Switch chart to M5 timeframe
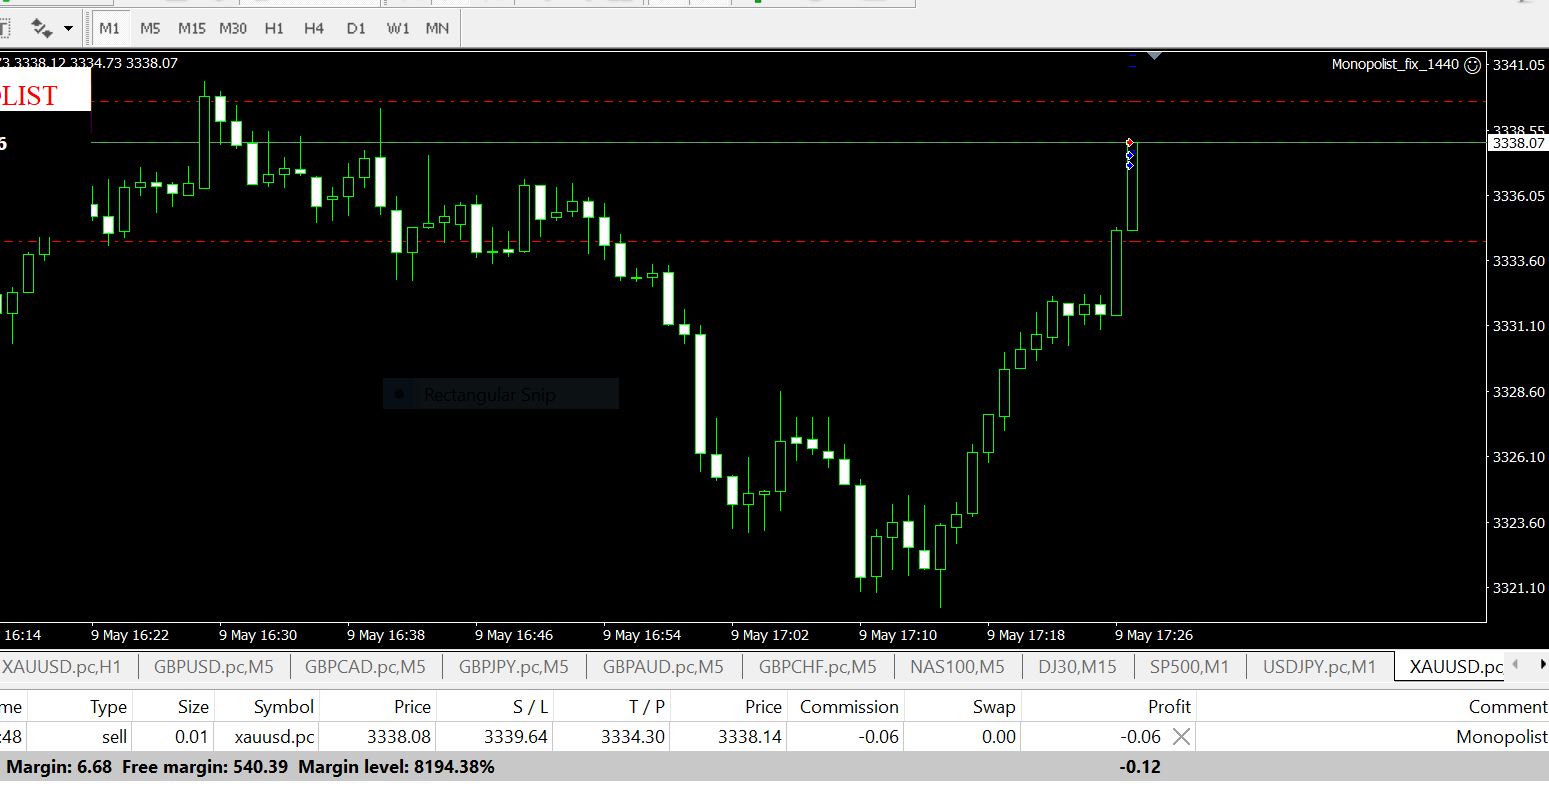The height and width of the screenshot is (791, 1549). [150, 28]
